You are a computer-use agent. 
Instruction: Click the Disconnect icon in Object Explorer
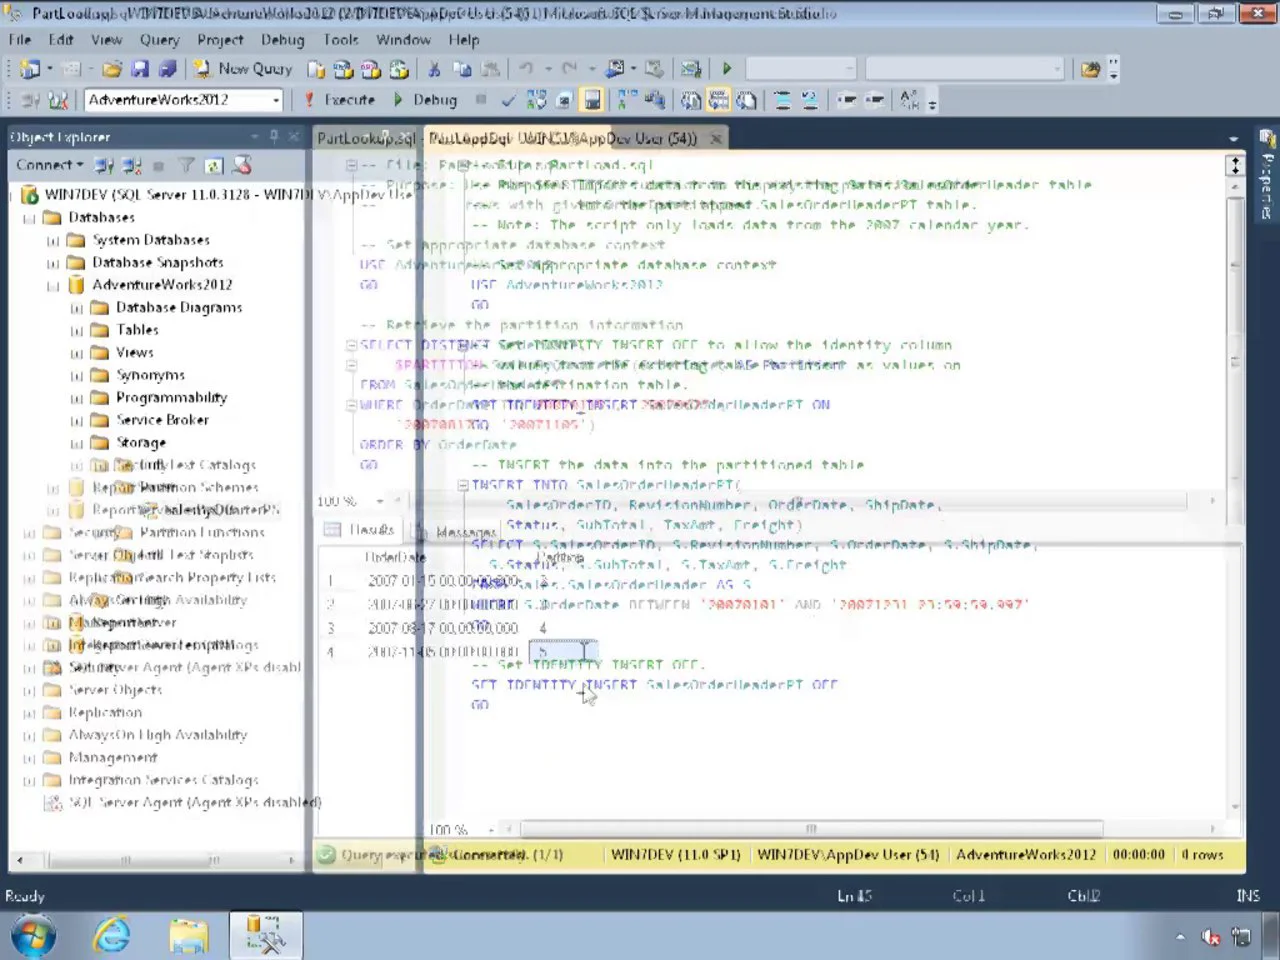click(x=132, y=165)
